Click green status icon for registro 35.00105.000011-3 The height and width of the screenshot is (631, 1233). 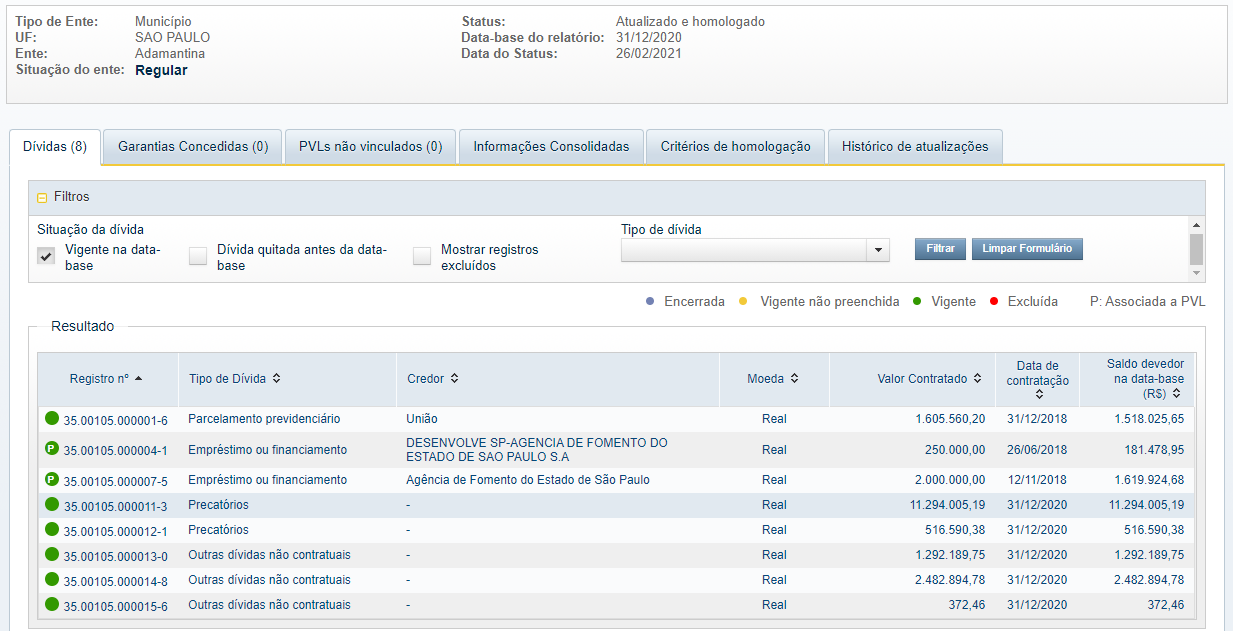(x=52, y=505)
